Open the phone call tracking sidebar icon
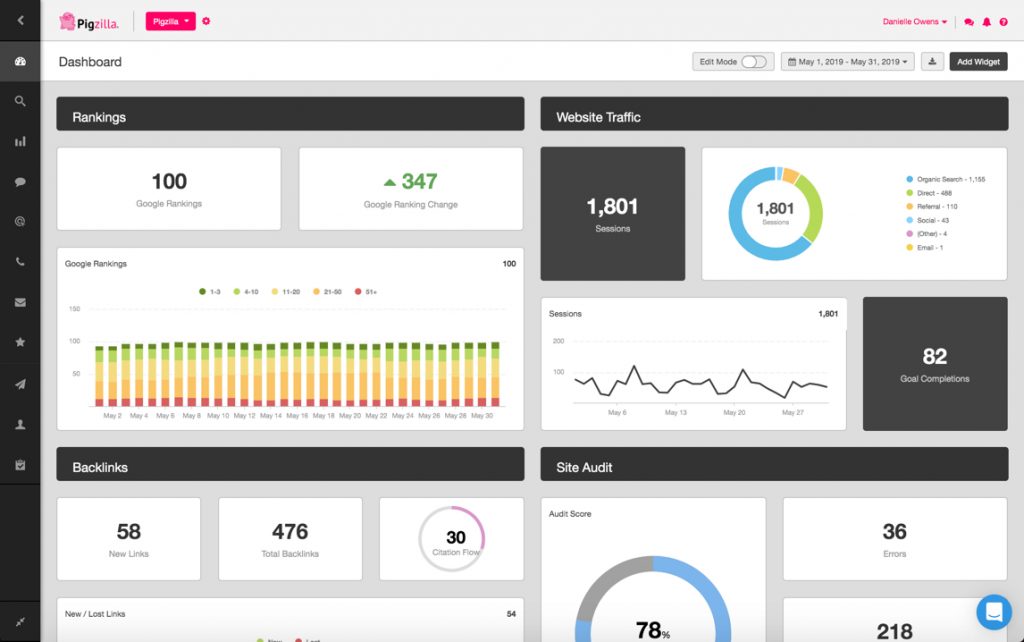 [x=20, y=262]
